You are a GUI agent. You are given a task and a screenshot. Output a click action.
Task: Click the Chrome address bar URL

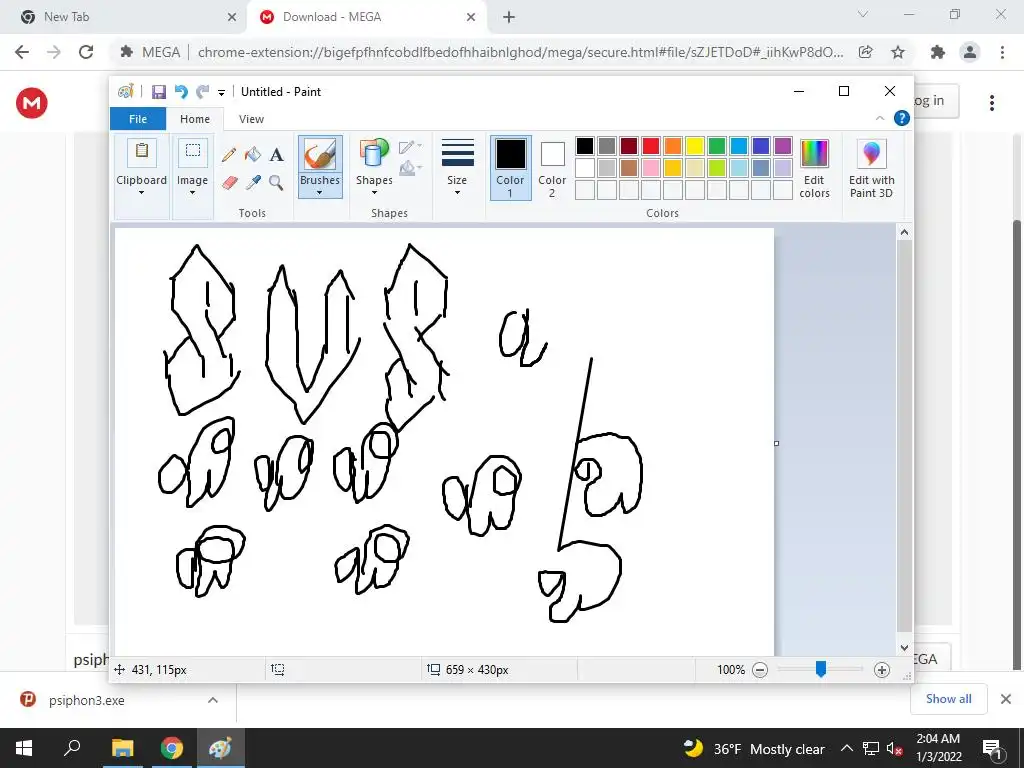coord(520,52)
